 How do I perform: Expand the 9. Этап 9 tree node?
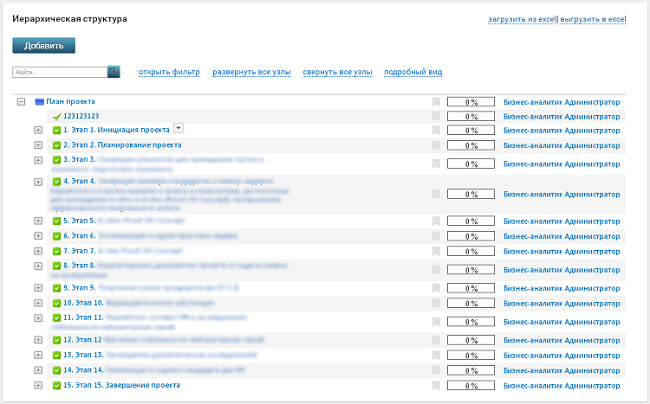point(38,288)
